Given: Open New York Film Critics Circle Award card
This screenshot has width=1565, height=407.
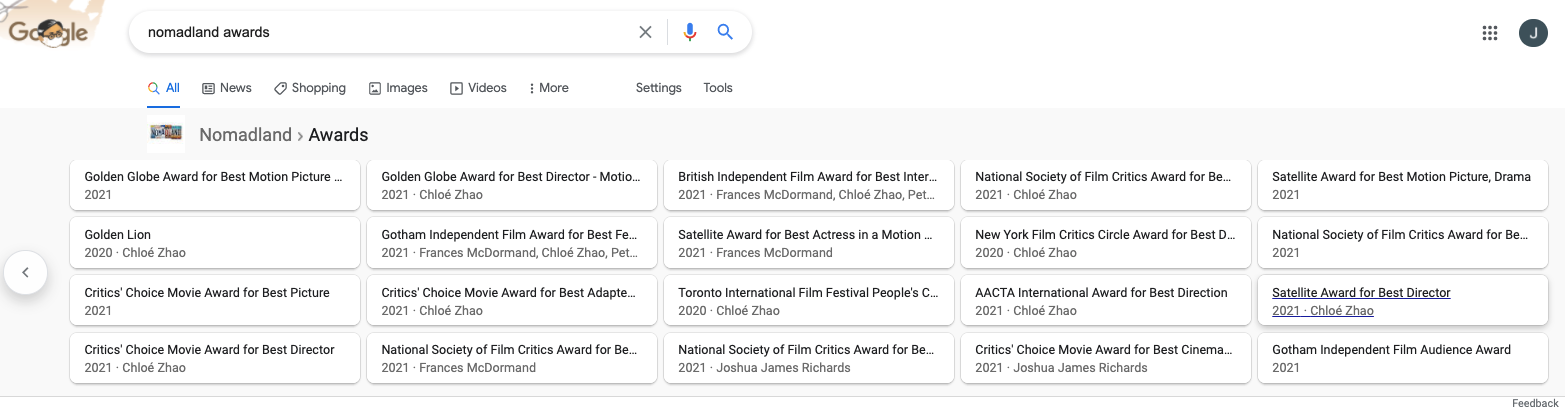Looking at the screenshot, I should tap(1106, 243).
